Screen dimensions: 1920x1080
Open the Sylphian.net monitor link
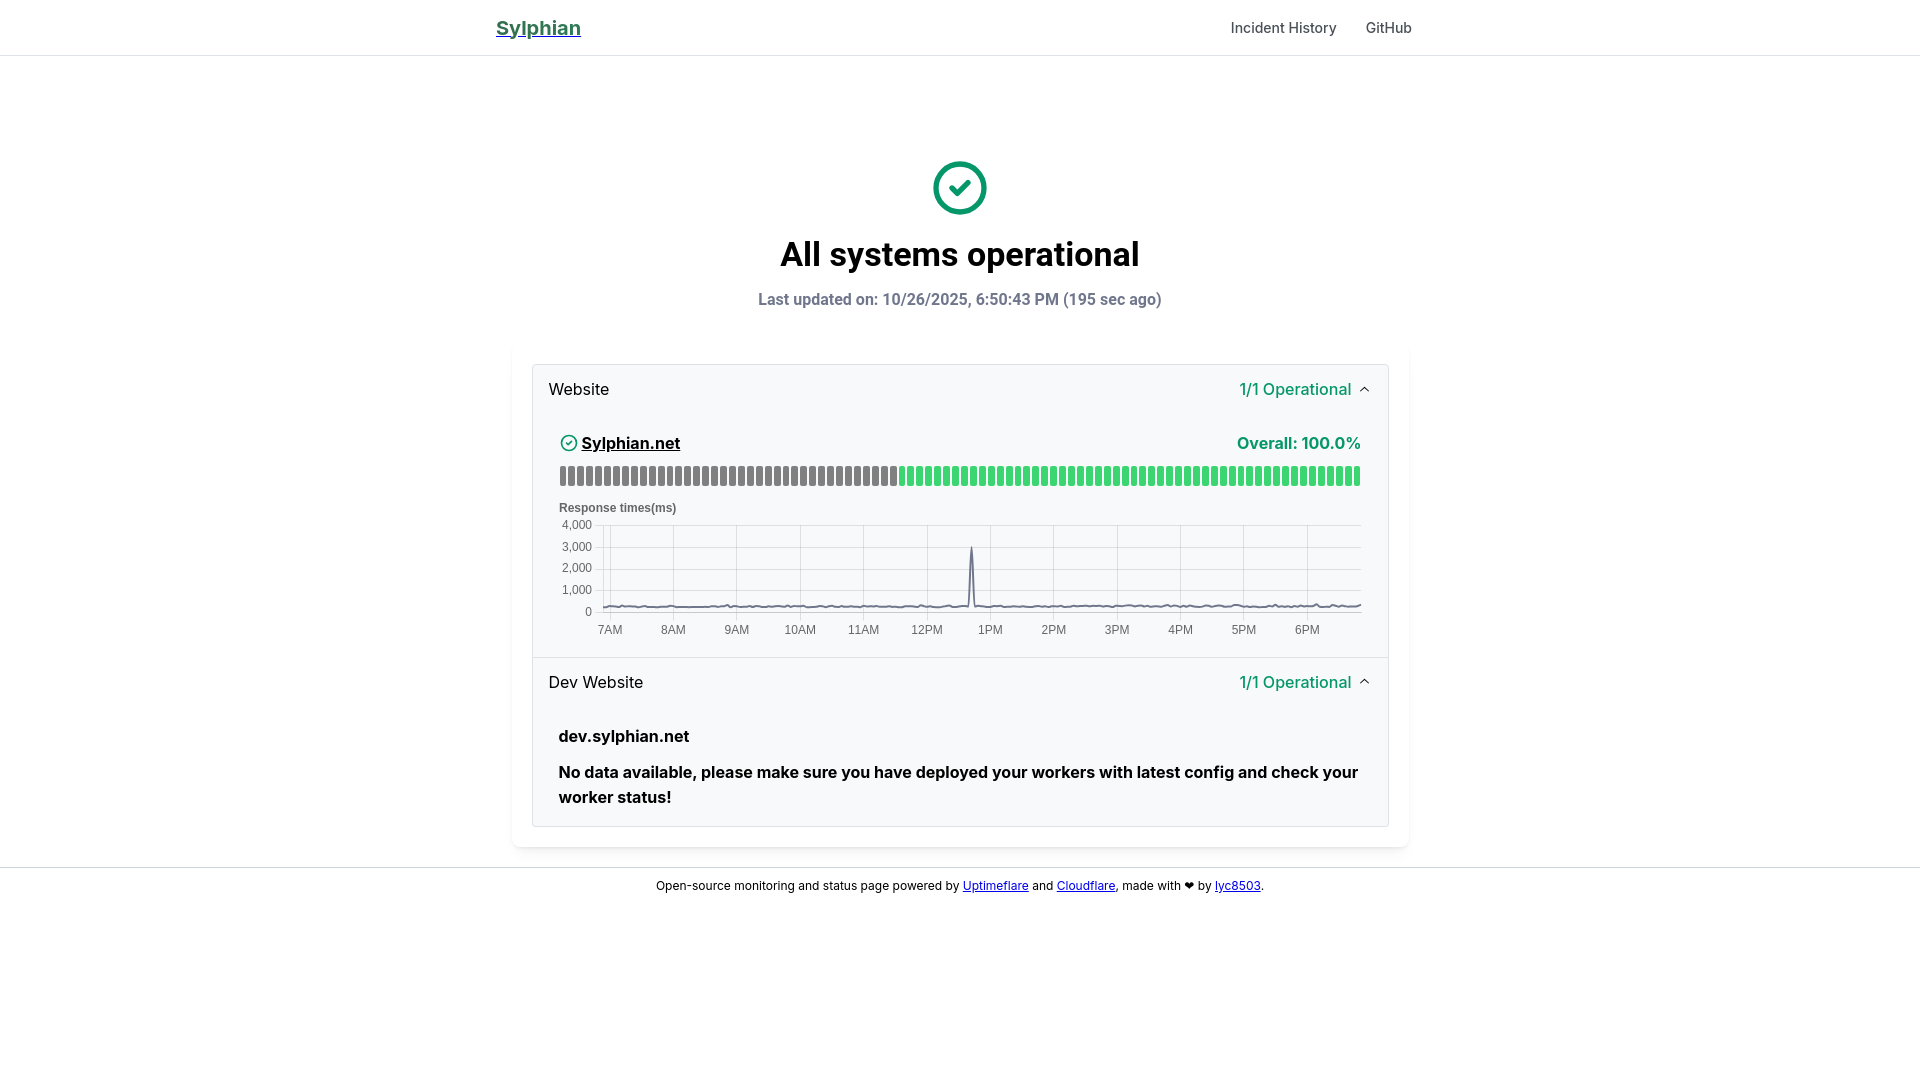click(630, 443)
